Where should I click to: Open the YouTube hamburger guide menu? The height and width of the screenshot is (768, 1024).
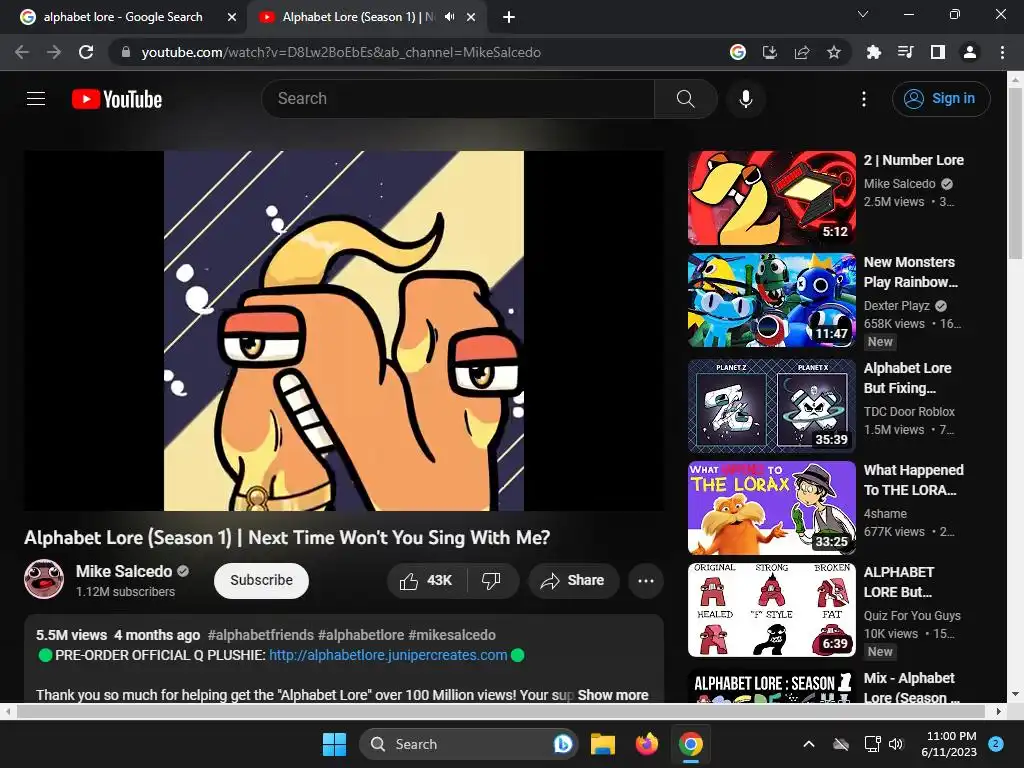click(36, 99)
